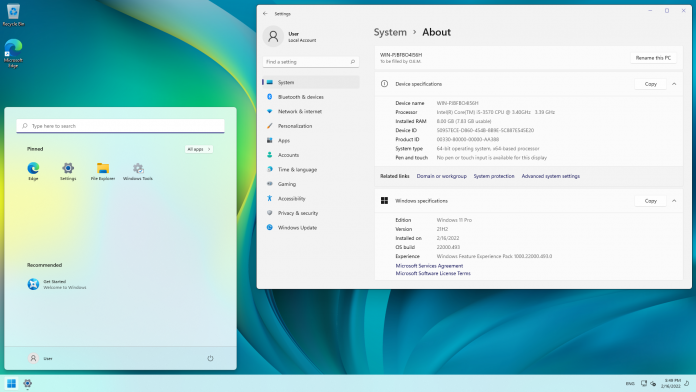Open Accessibility settings category
696x392 pixels.
tap(310, 198)
